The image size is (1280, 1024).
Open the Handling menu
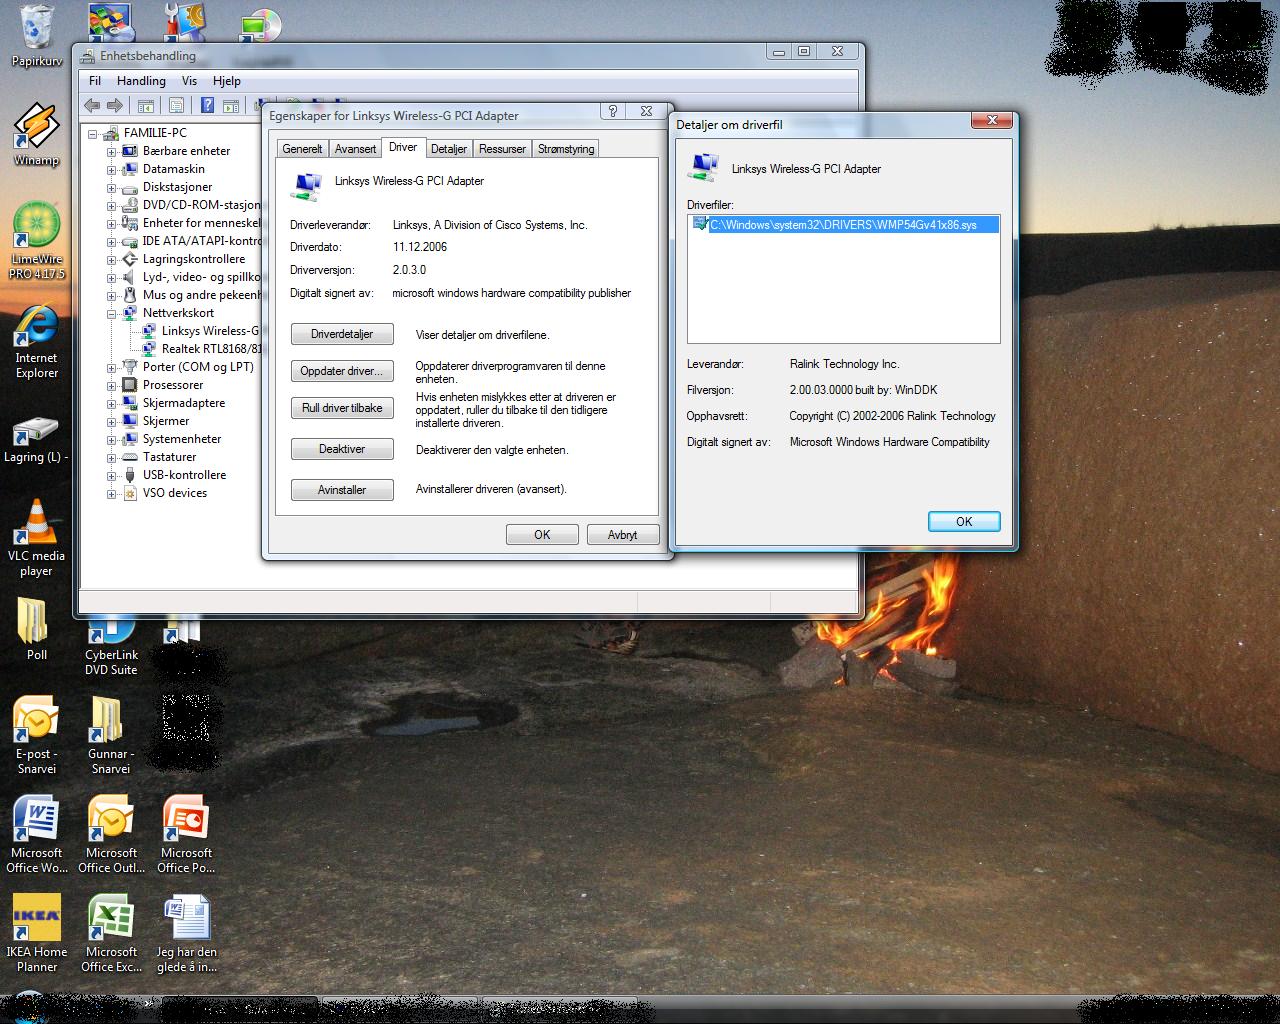pos(141,81)
